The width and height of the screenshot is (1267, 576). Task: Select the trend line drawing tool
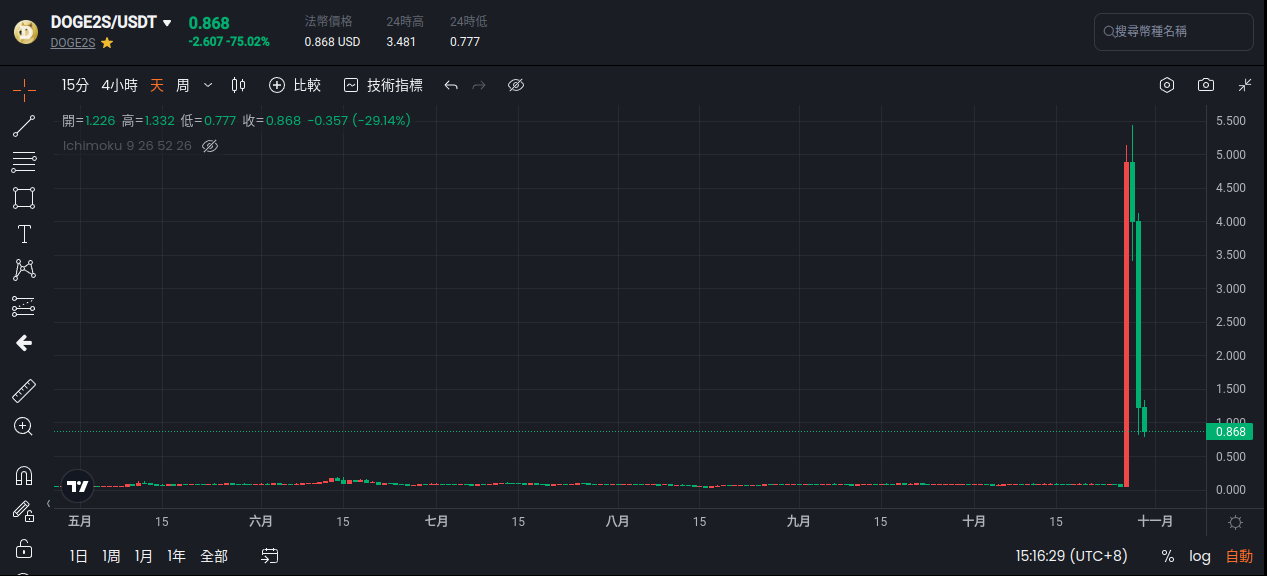(24, 126)
